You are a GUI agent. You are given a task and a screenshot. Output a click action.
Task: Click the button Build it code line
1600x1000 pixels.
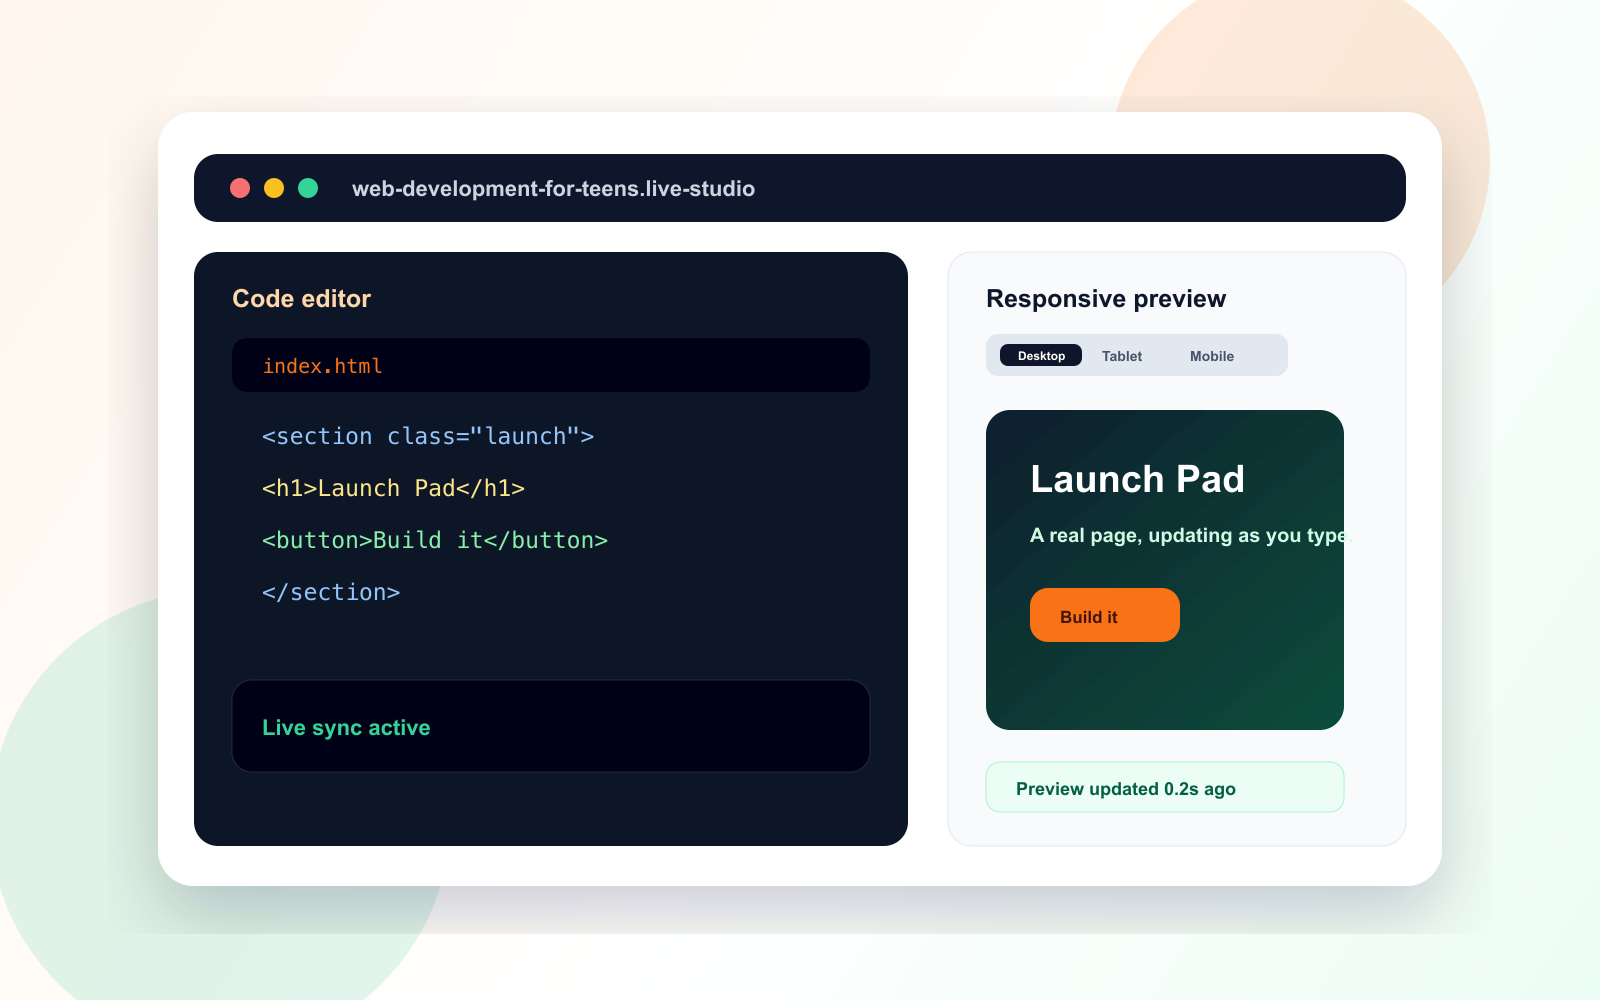(435, 540)
